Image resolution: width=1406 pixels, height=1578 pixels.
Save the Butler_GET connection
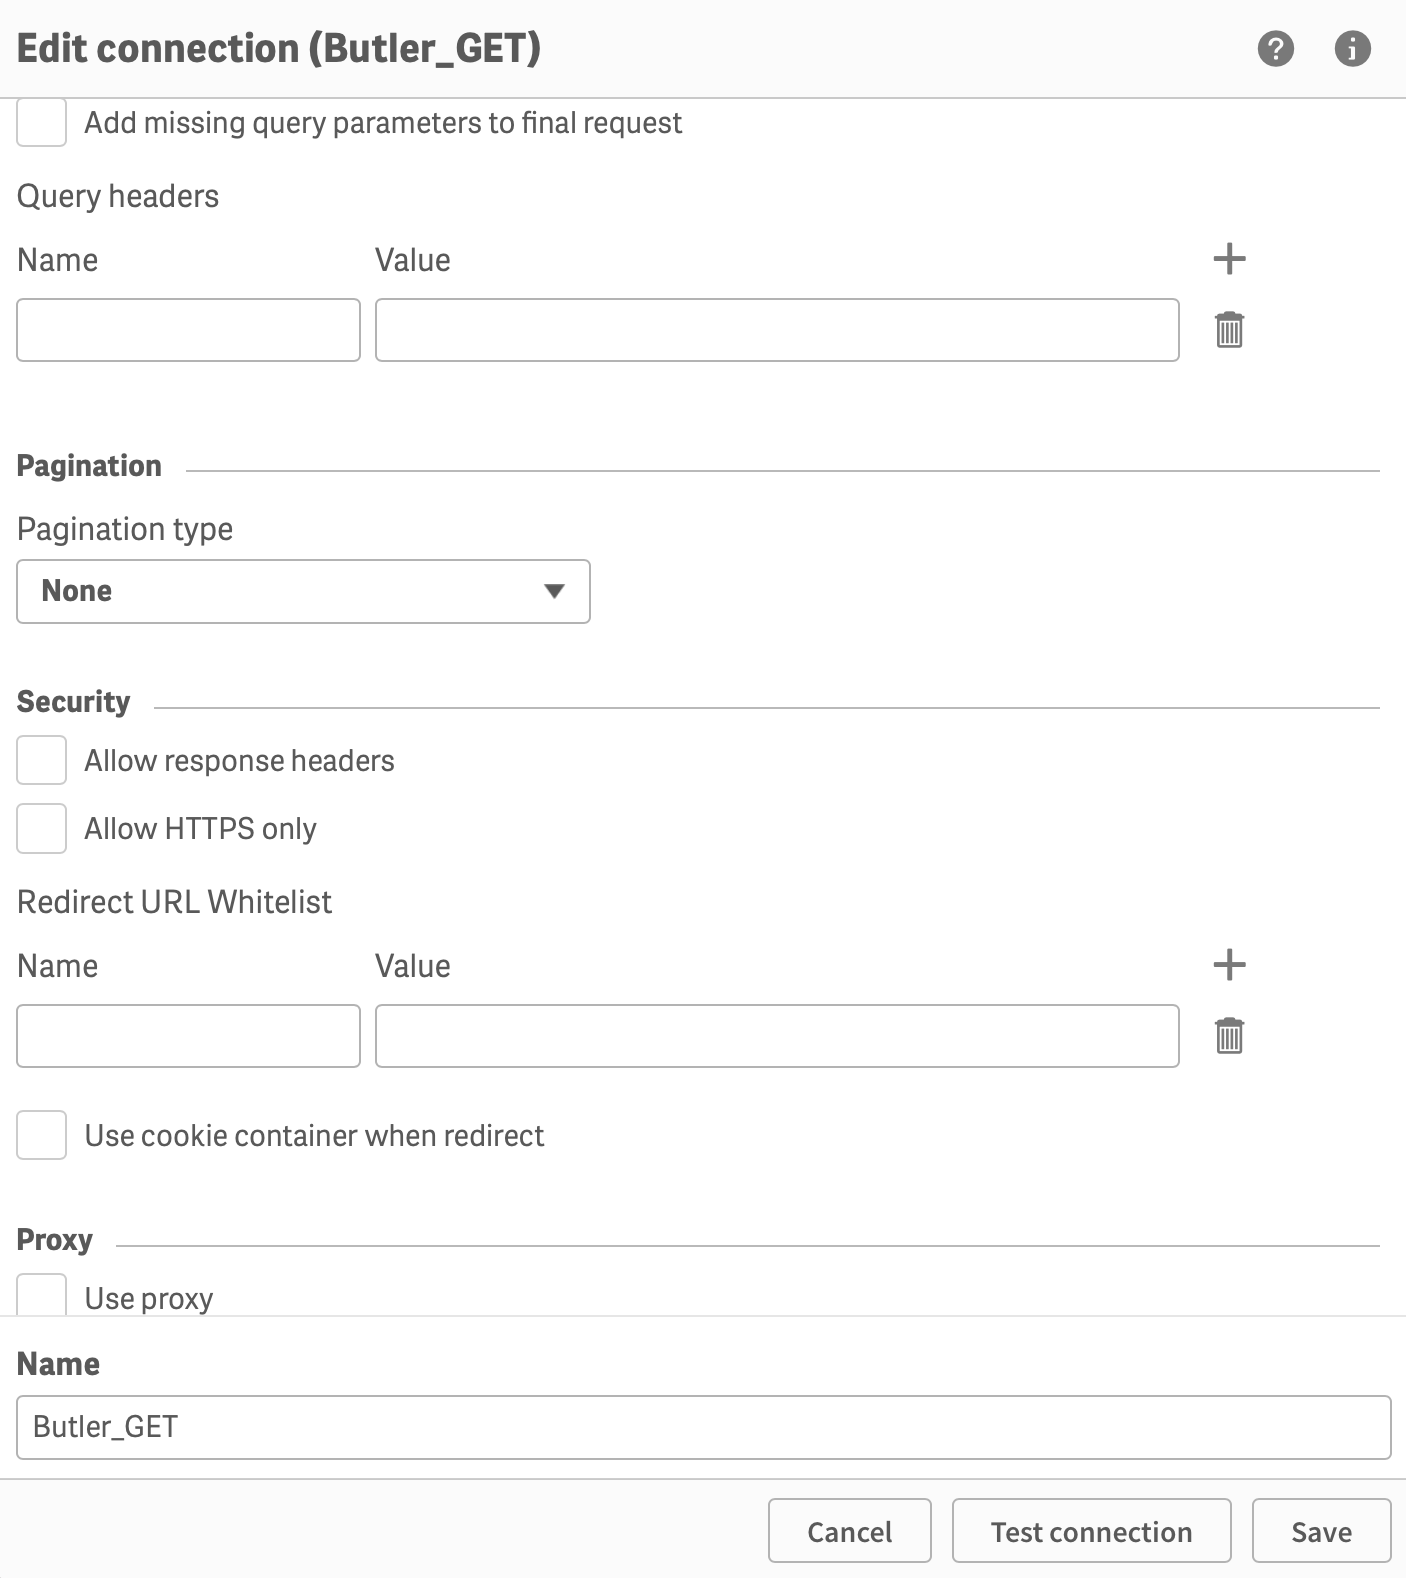[1321, 1531]
